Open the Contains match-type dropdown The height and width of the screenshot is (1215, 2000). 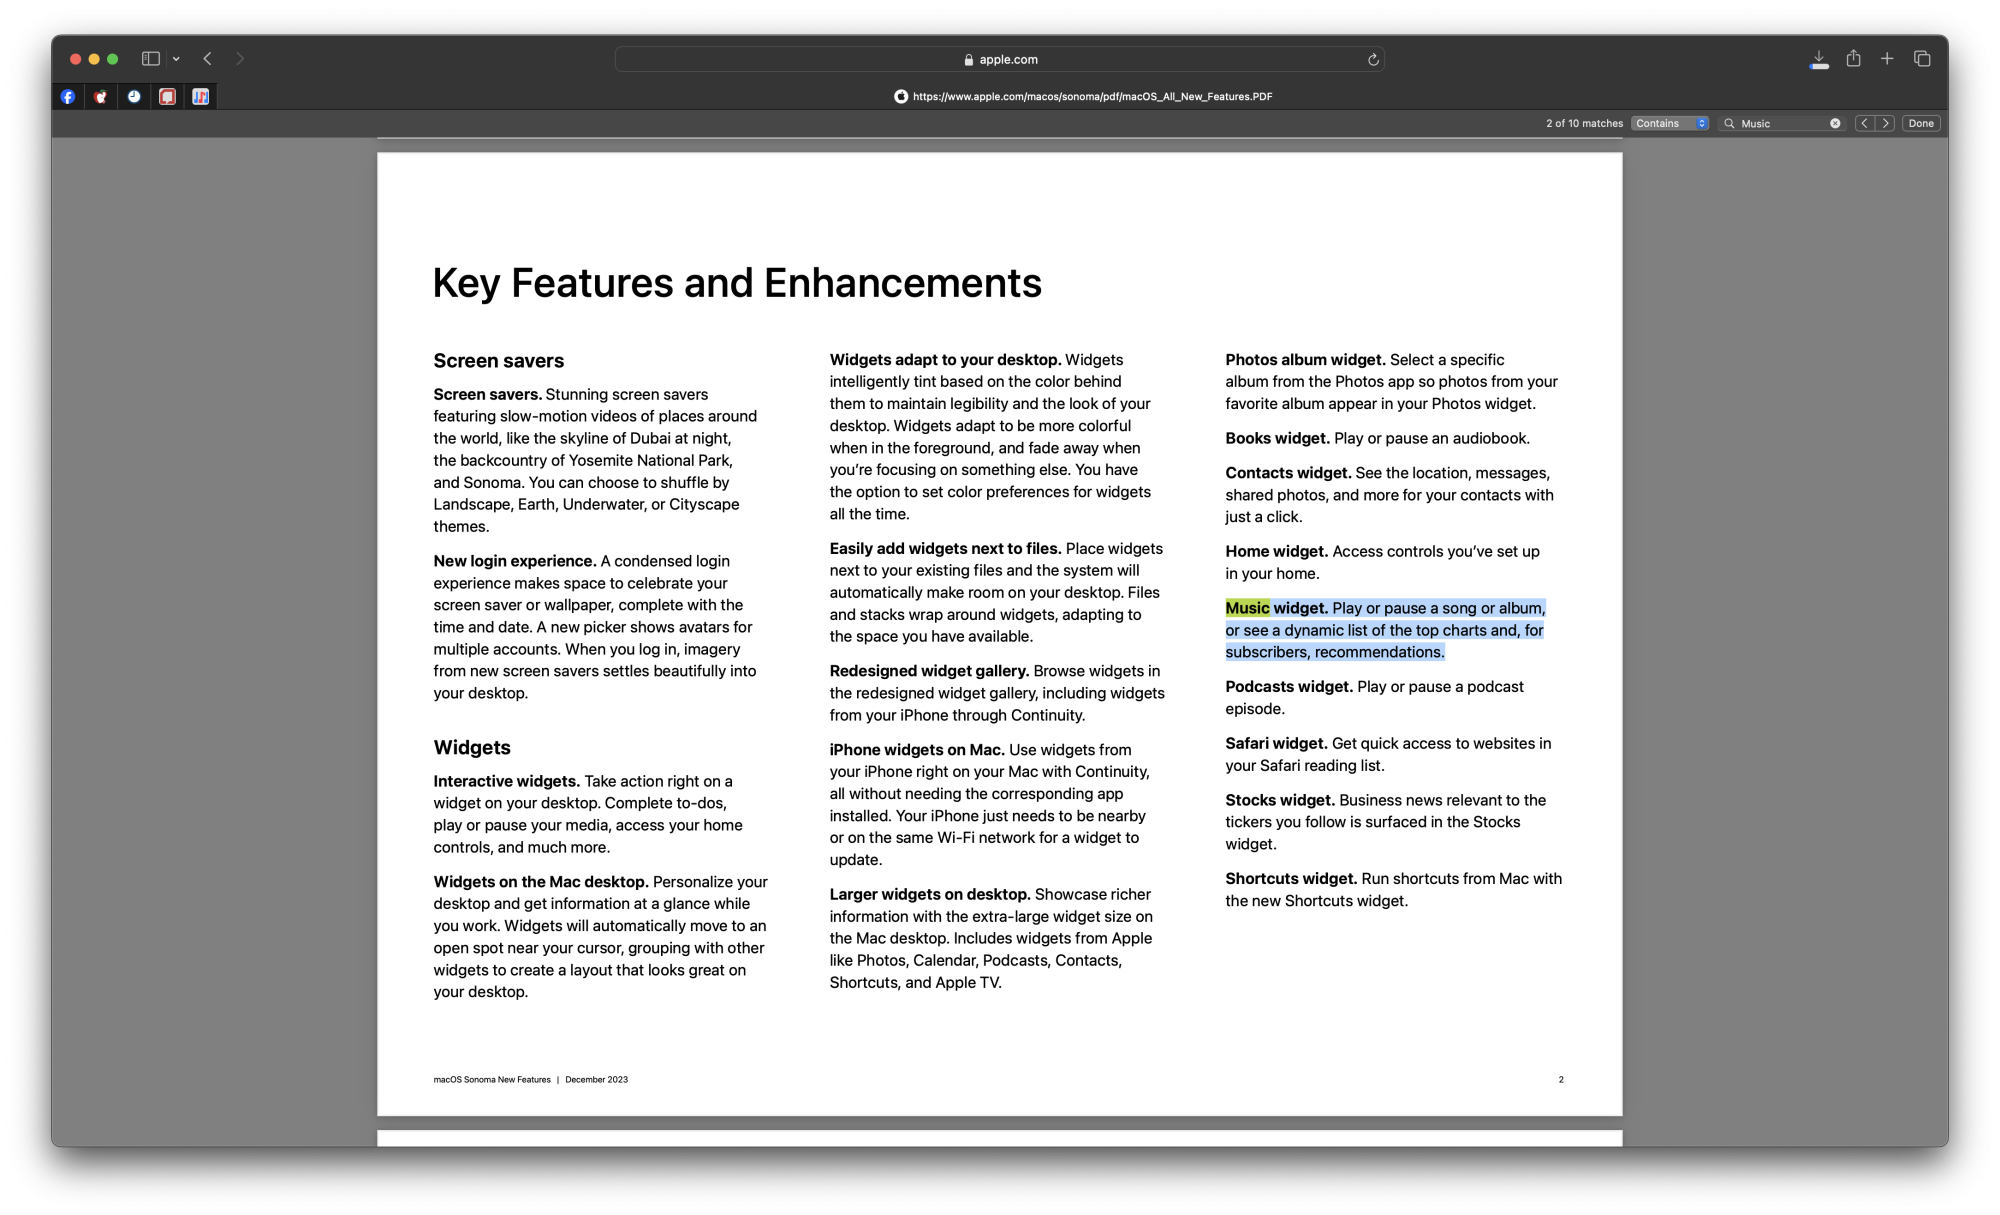pyautogui.click(x=1670, y=124)
